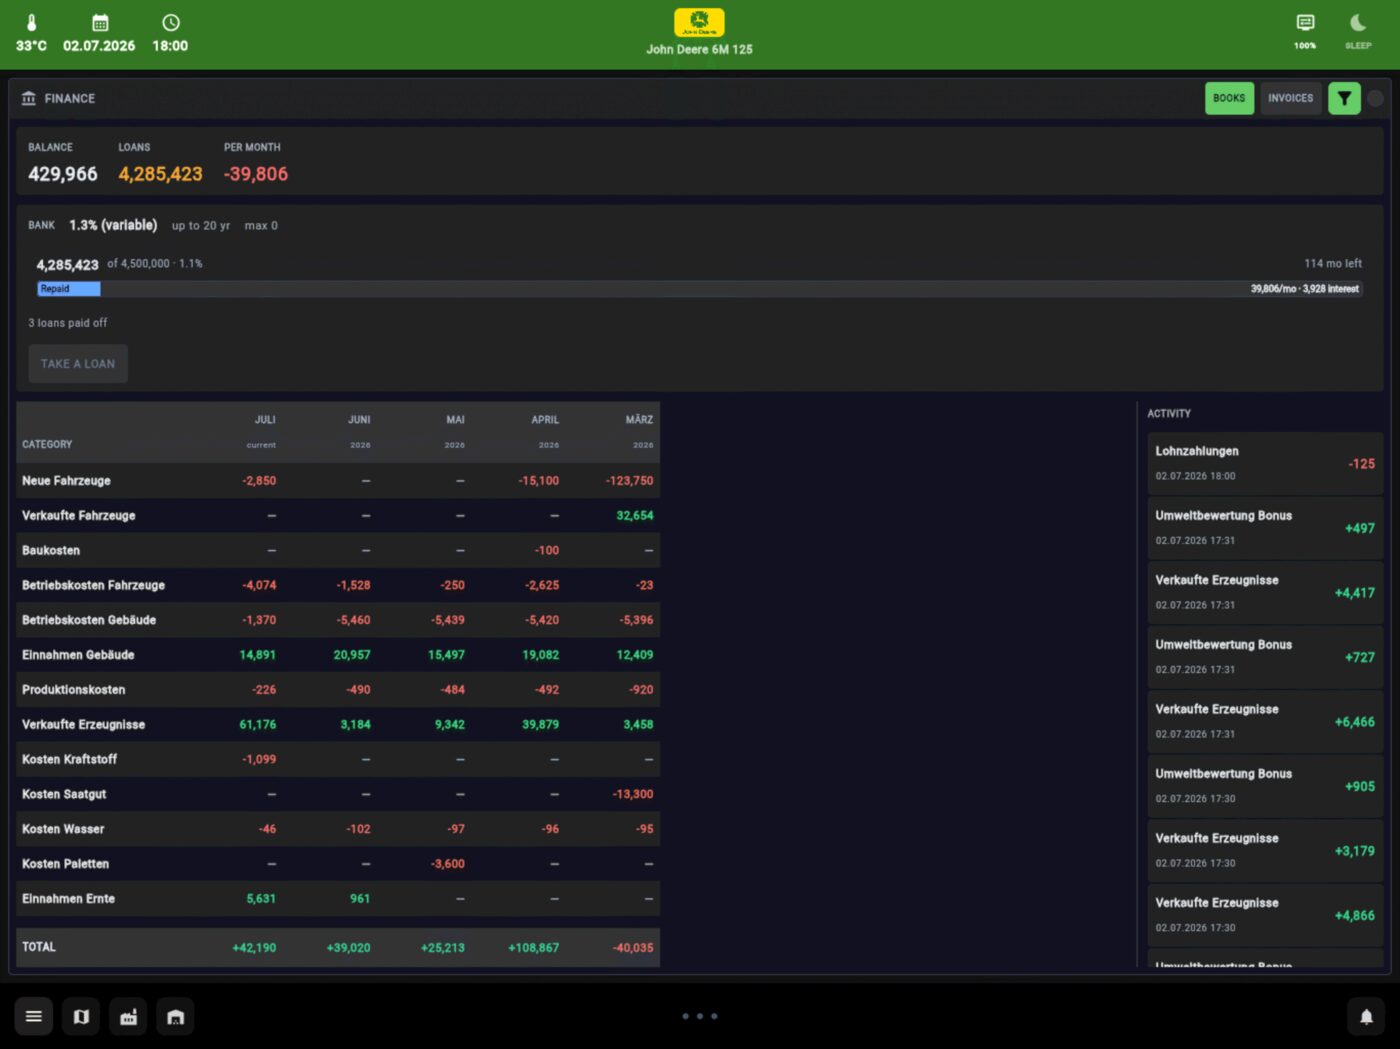1400x1049 pixels.
Task: Click the +497 Umweltbewertung Bonus activity
Action: (x=1265, y=528)
